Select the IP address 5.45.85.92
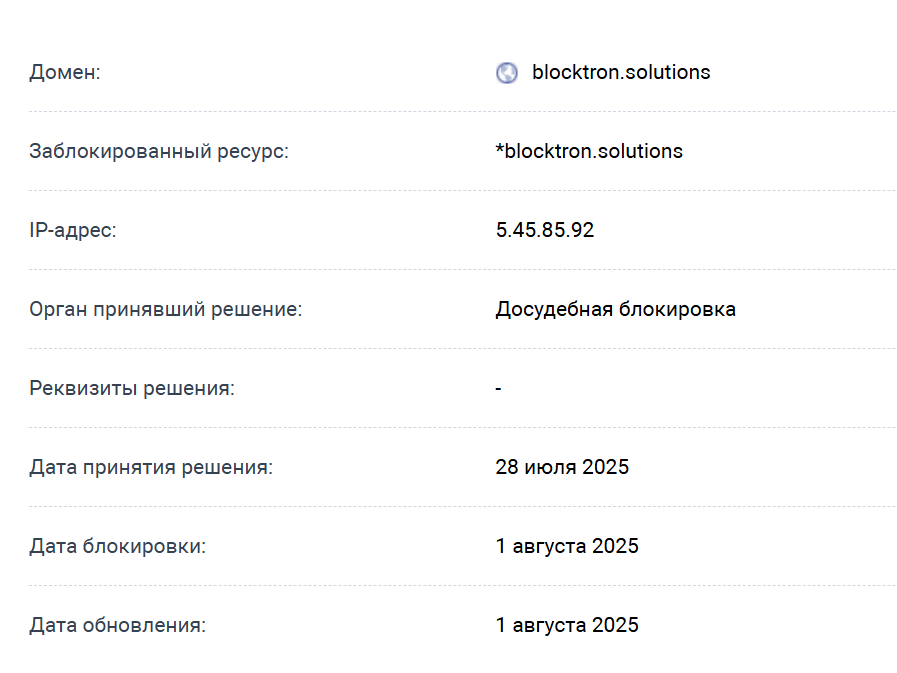 (x=545, y=231)
